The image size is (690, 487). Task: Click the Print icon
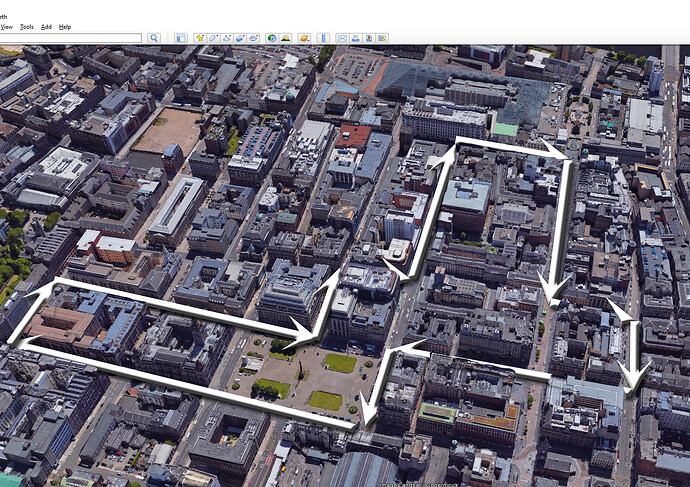(x=356, y=38)
